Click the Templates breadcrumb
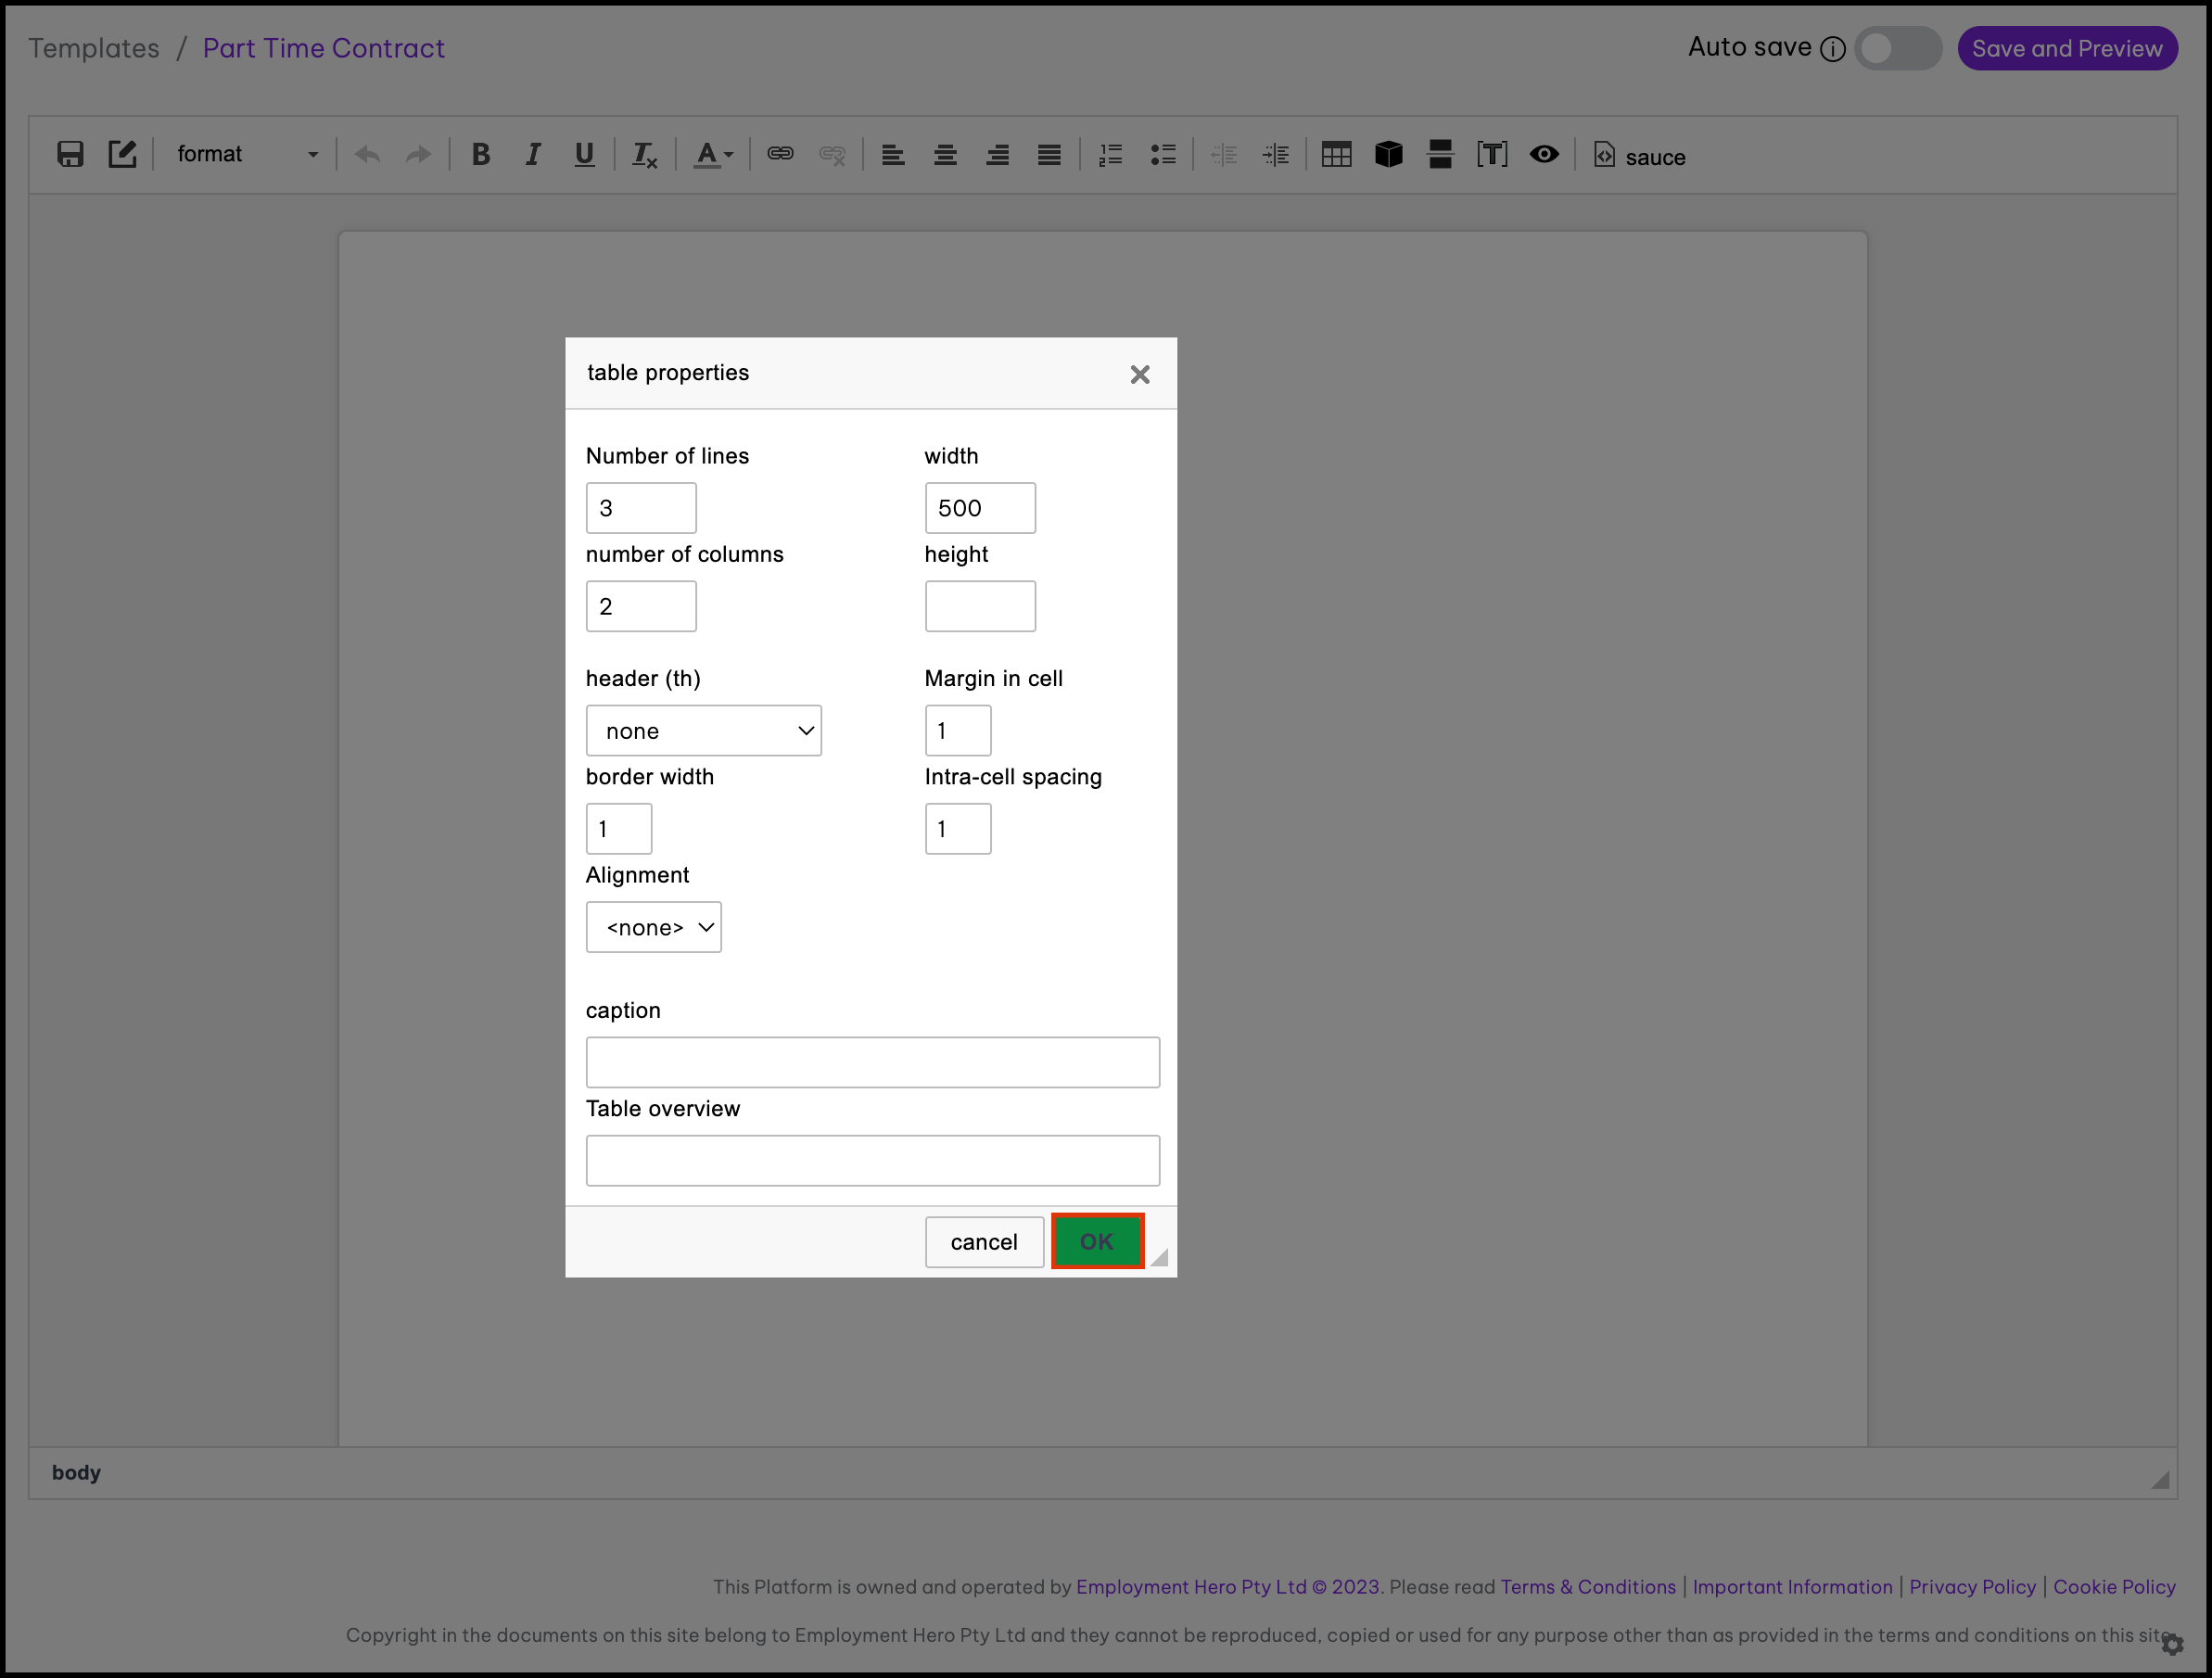Image resolution: width=2212 pixels, height=1678 pixels. point(93,48)
